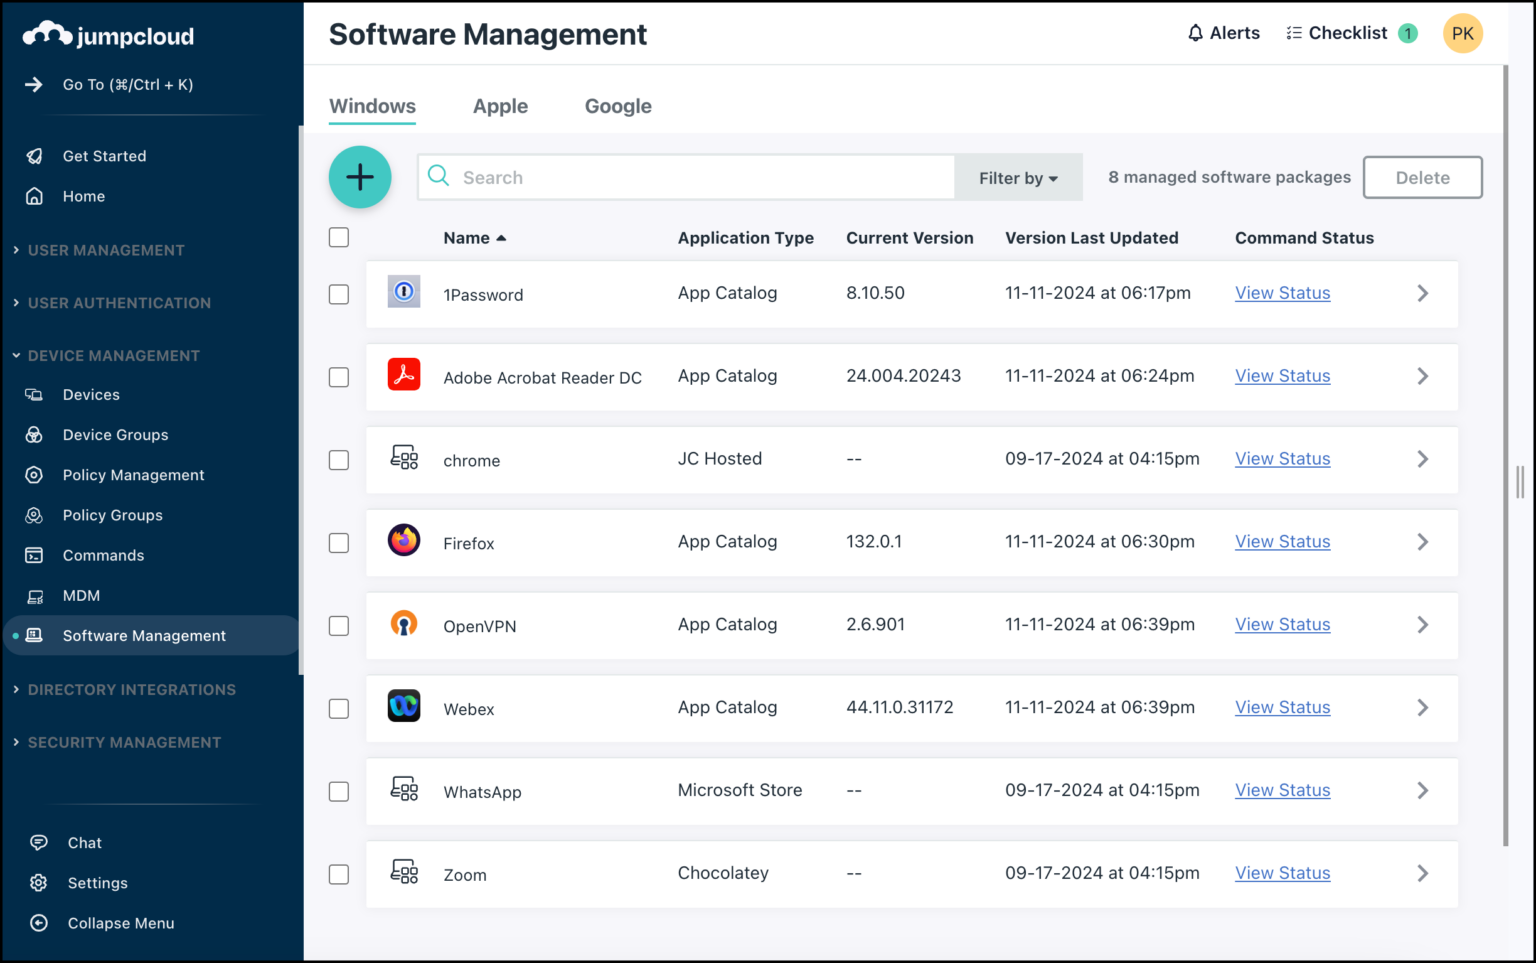Image resolution: width=1536 pixels, height=963 pixels.
Task: Click the 1Password application icon
Action: pos(404,293)
